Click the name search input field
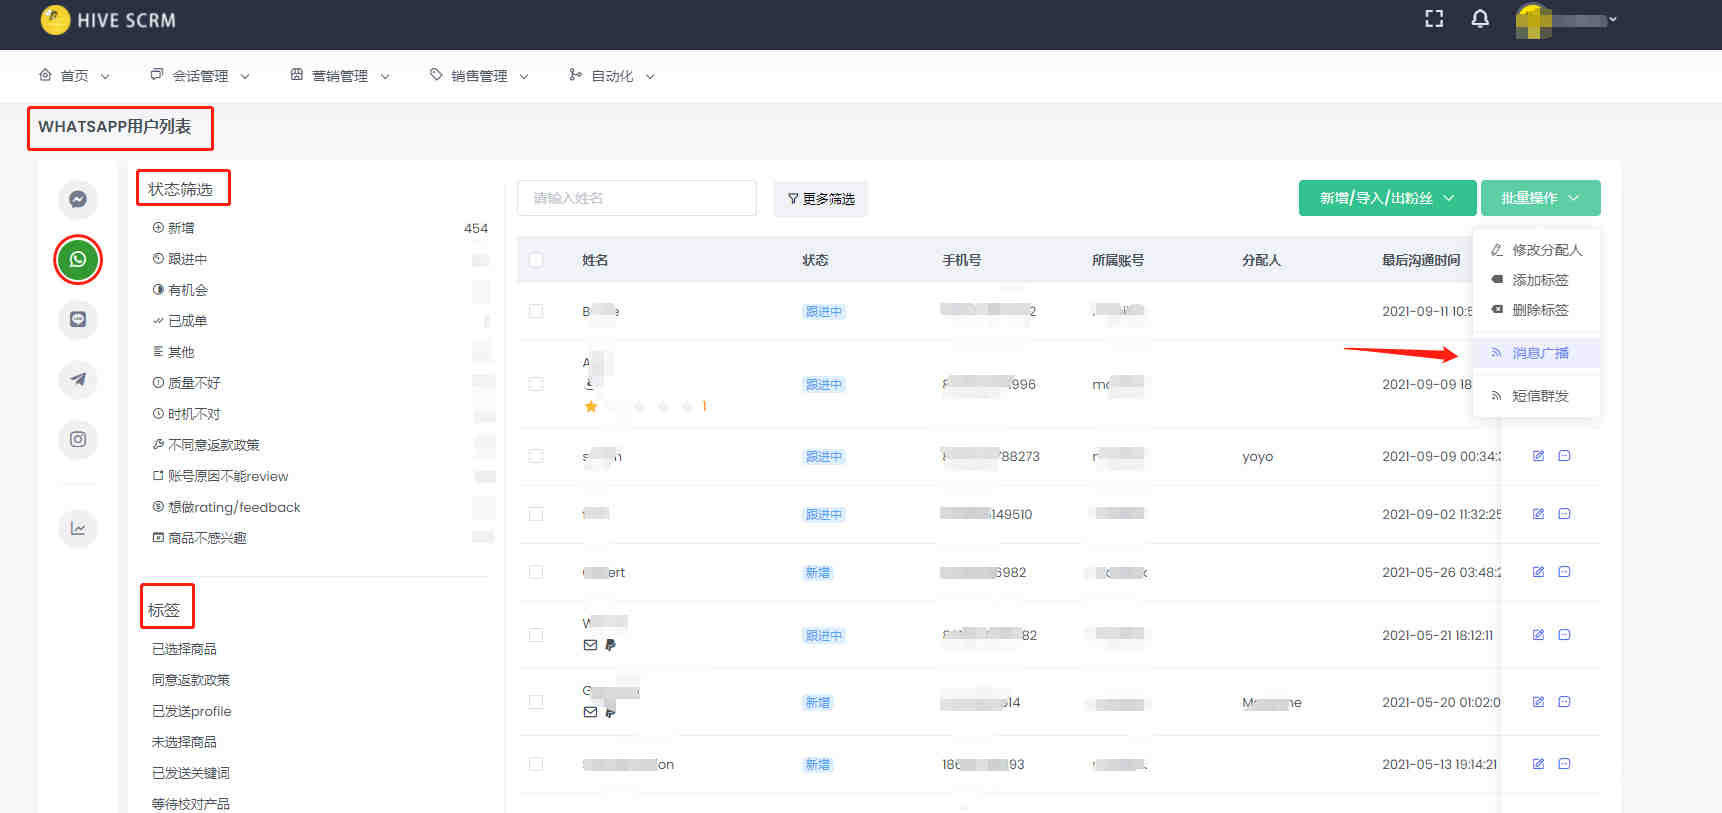The image size is (1722, 813). (637, 198)
